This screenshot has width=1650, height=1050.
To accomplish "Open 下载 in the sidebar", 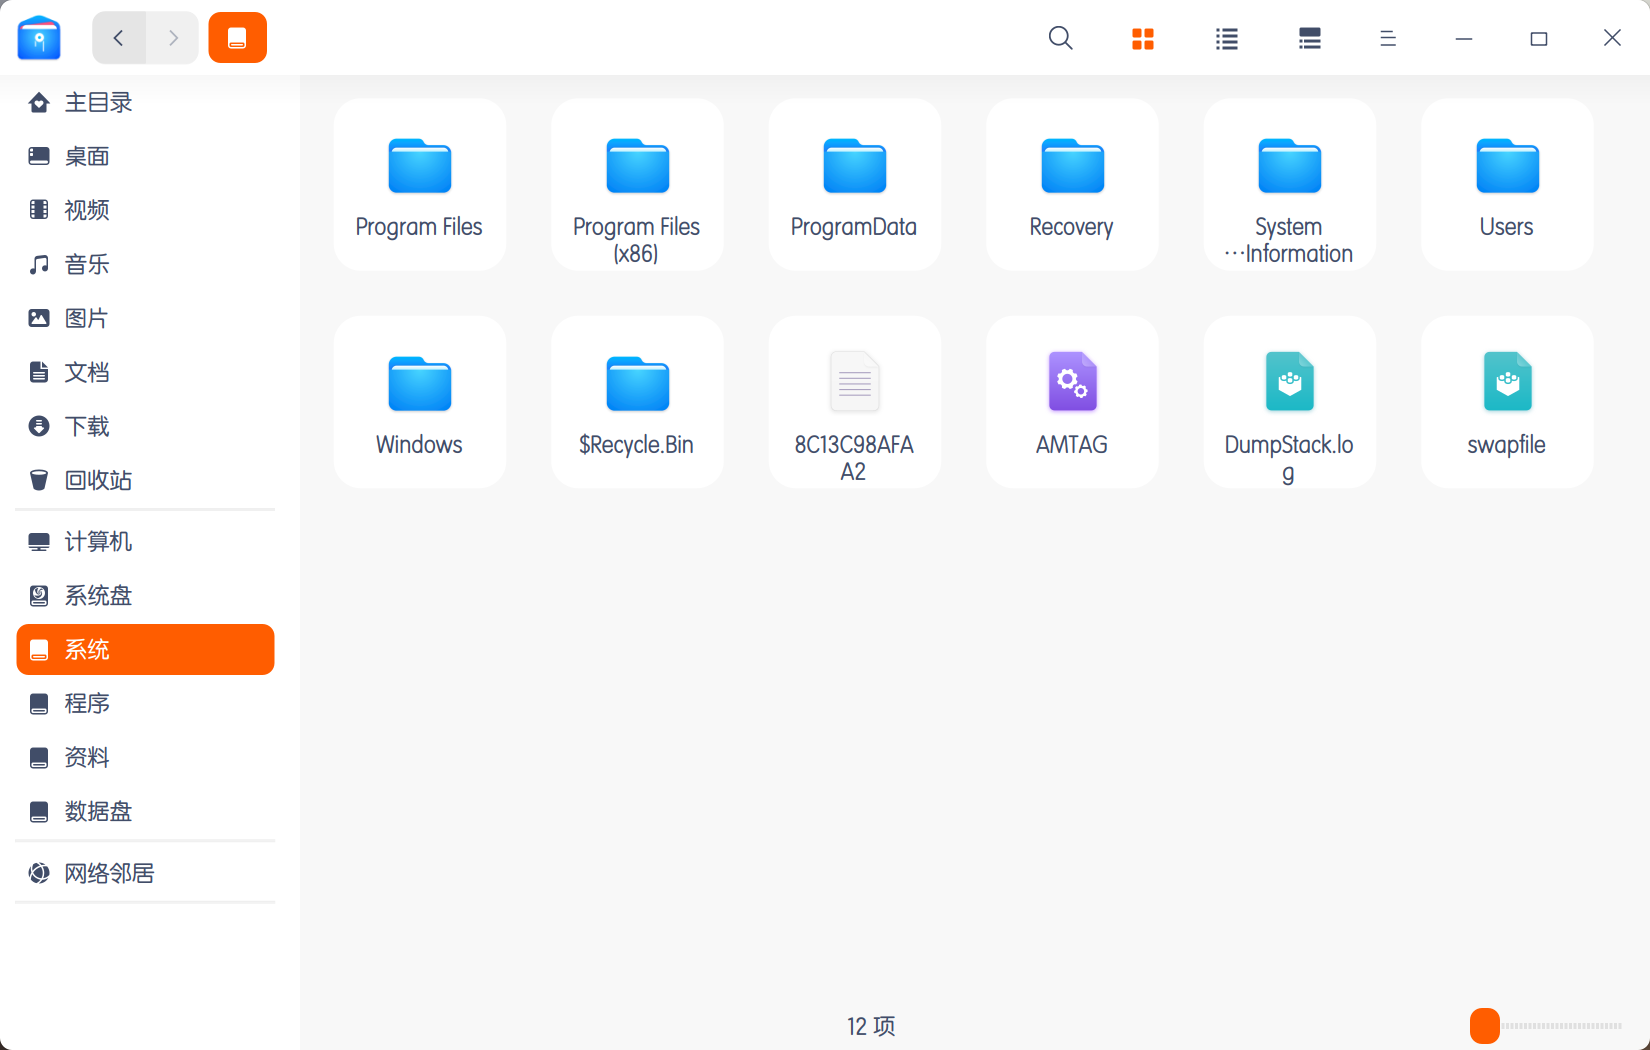I will 145,426.
